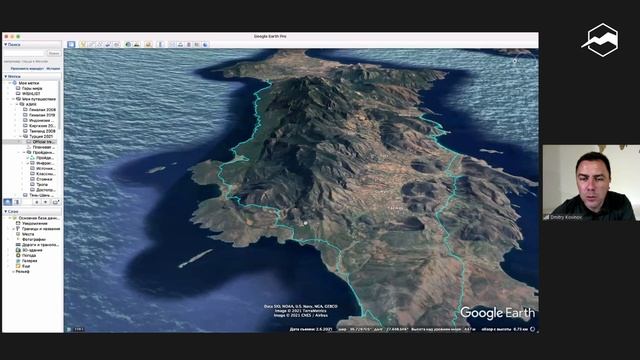Screen dimensions: 640x360
Task: Click the historical date button at map bottom-left
Action: pos(79,329)
